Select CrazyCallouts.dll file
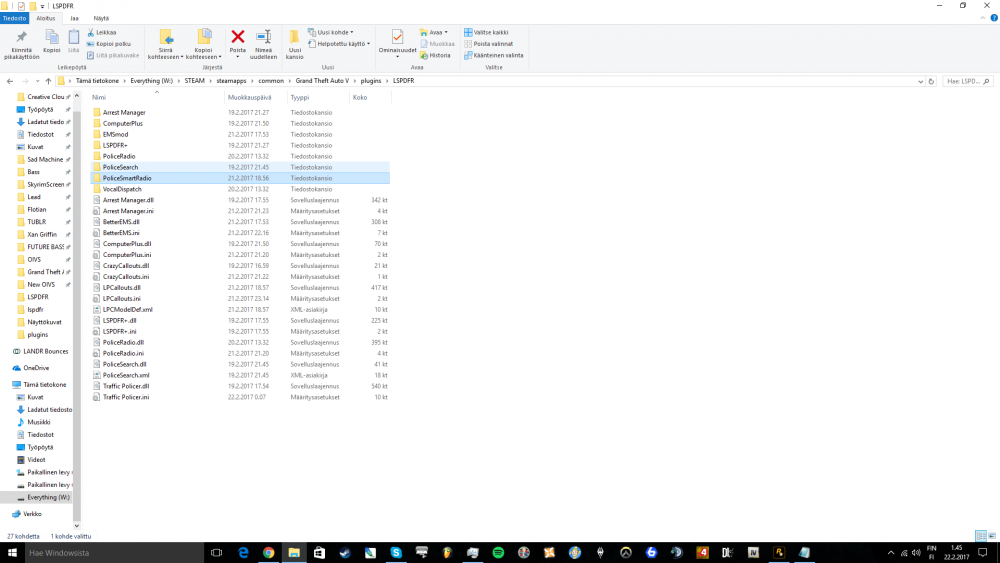 click(126, 266)
